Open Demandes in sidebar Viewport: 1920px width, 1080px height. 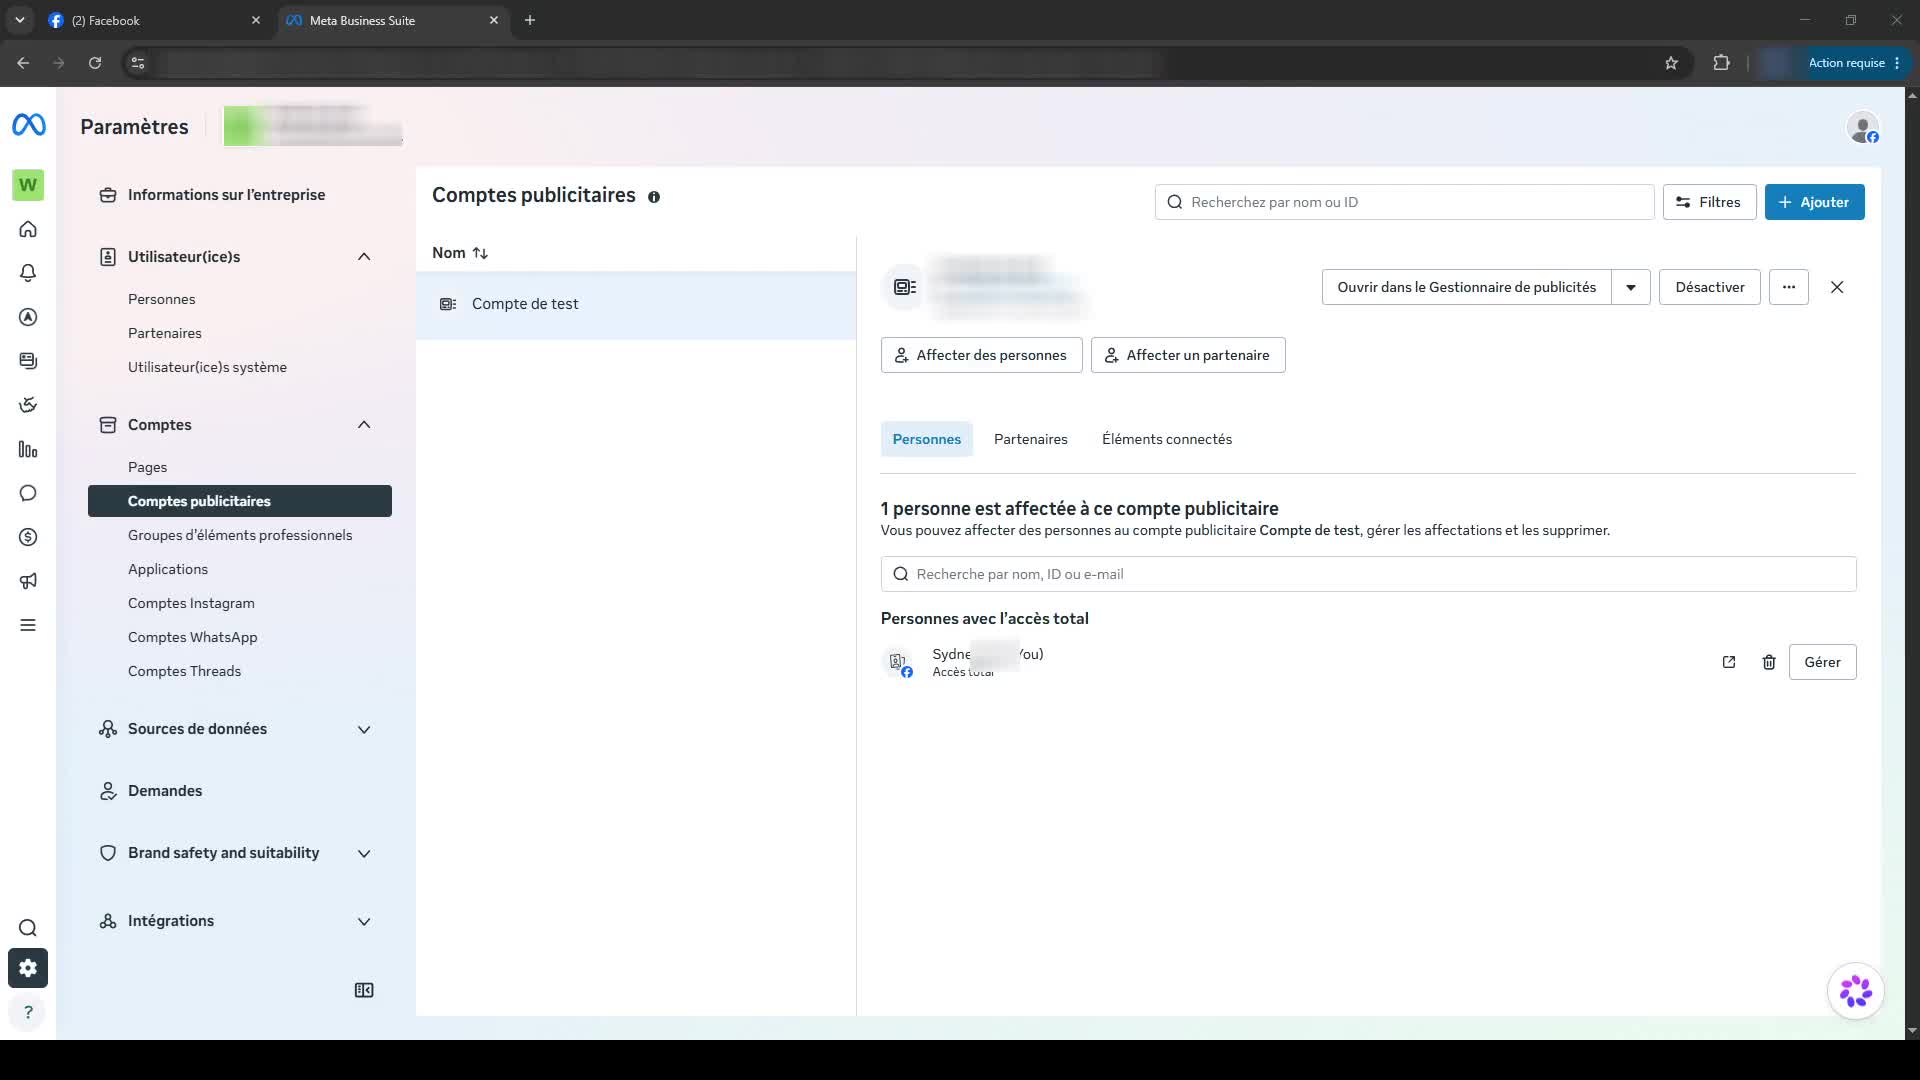tap(165, 791)
